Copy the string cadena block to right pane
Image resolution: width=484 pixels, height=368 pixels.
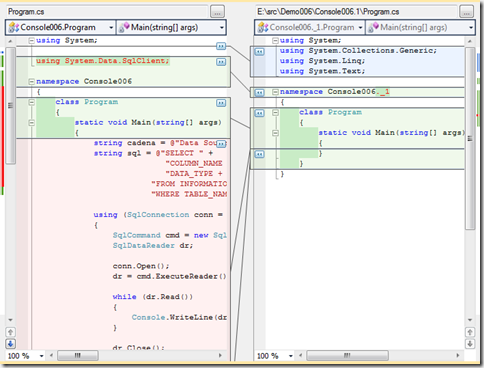tap(221, 144)
